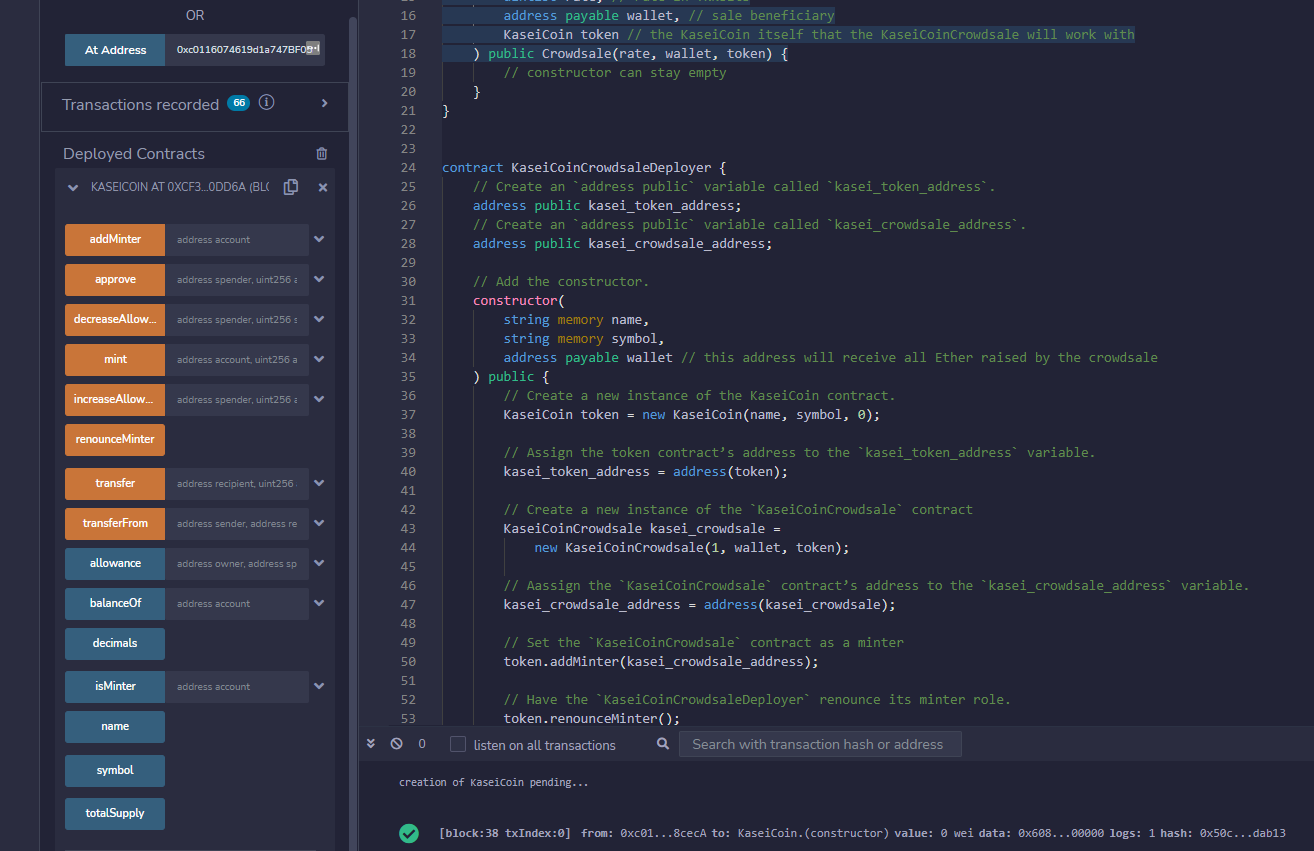
Task: Click the At Address button
Action: point(115,50)
